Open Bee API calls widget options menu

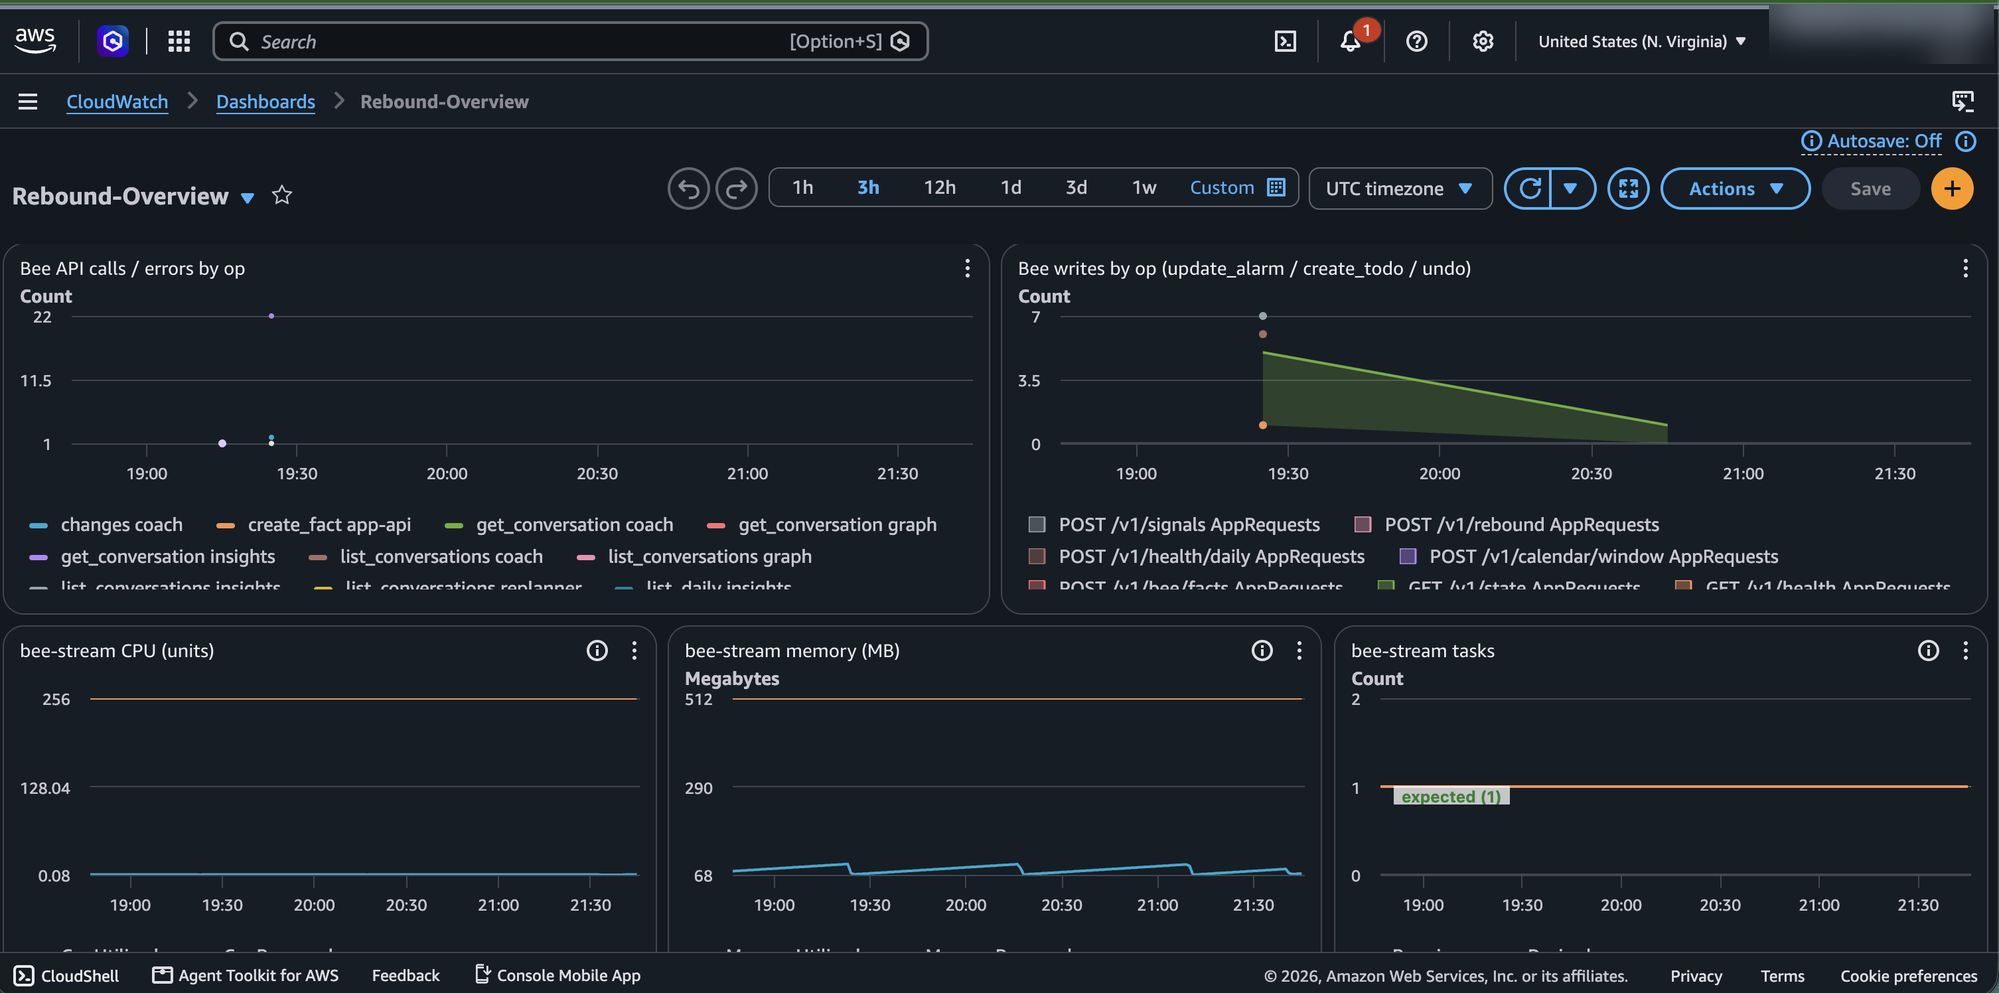tap(967, 268)
